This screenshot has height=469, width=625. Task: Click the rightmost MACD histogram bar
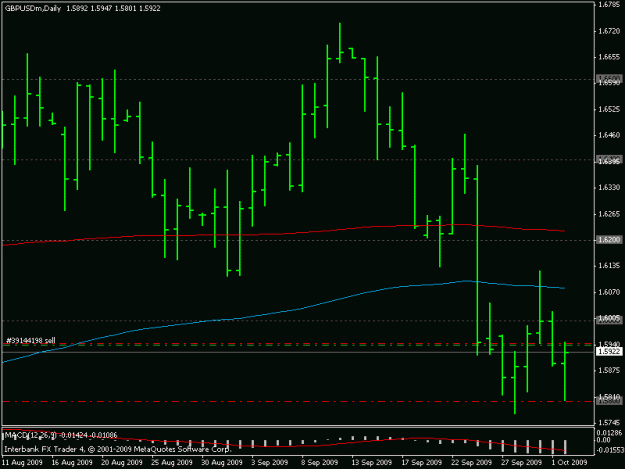tap(565, 446)
